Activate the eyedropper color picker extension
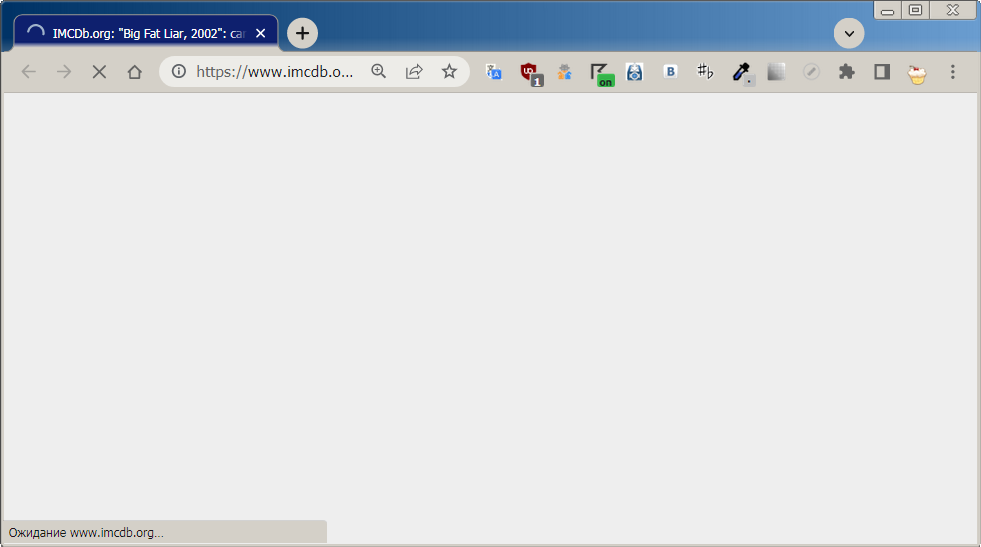 click(x=742, y=73)
